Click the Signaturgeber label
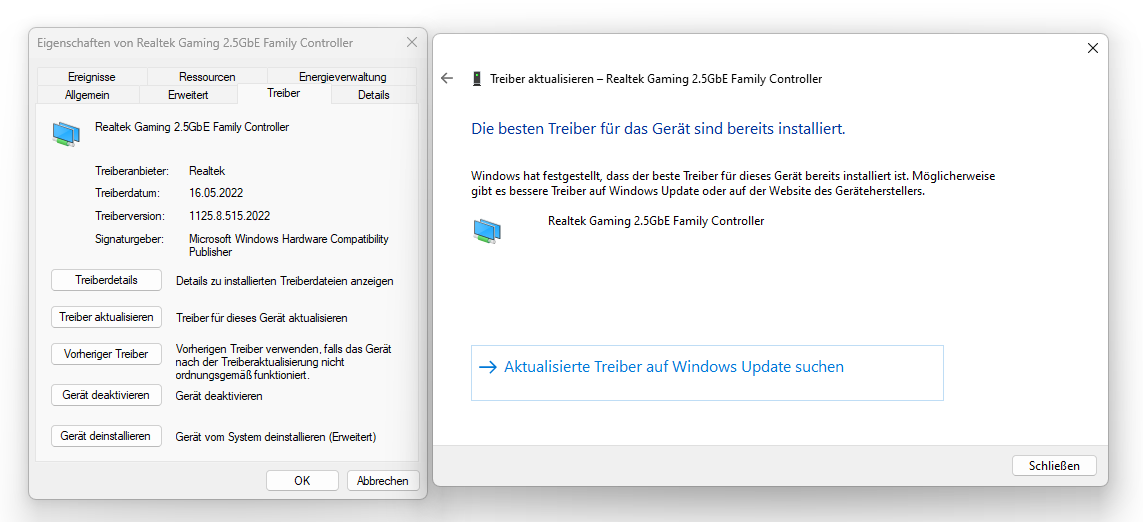 click(129, 238)
